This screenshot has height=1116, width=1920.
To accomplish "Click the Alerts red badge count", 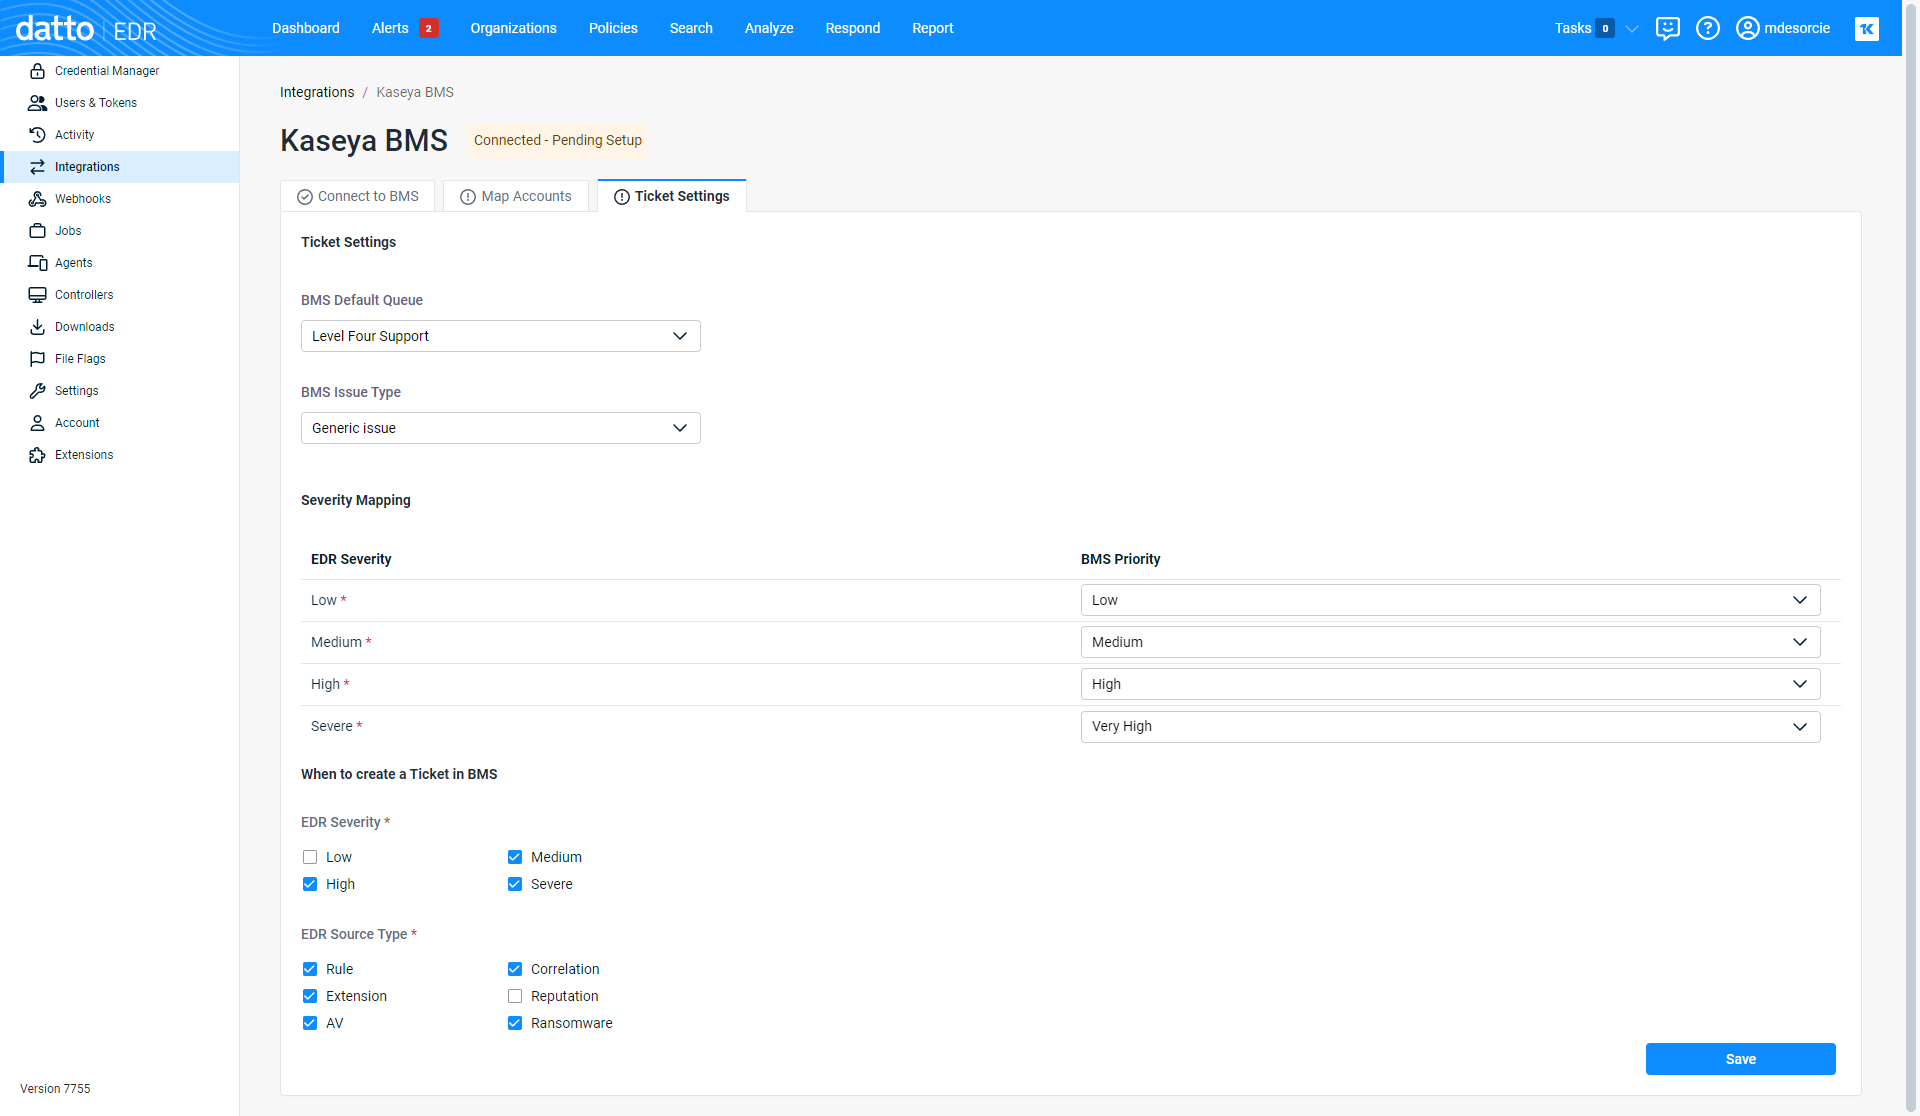I will click(x=429, y=28).
